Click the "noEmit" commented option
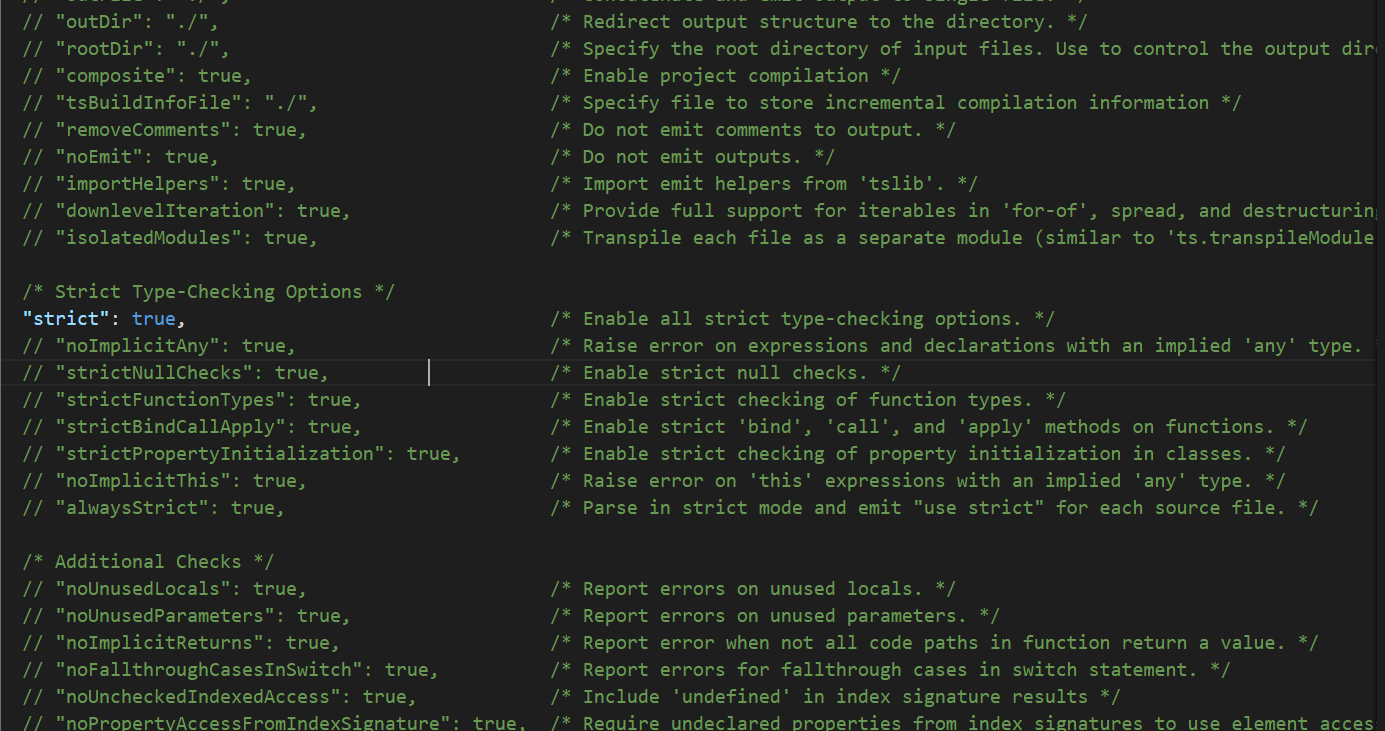This screenshot has width=1385, height=731. click(x=121, y=157)
